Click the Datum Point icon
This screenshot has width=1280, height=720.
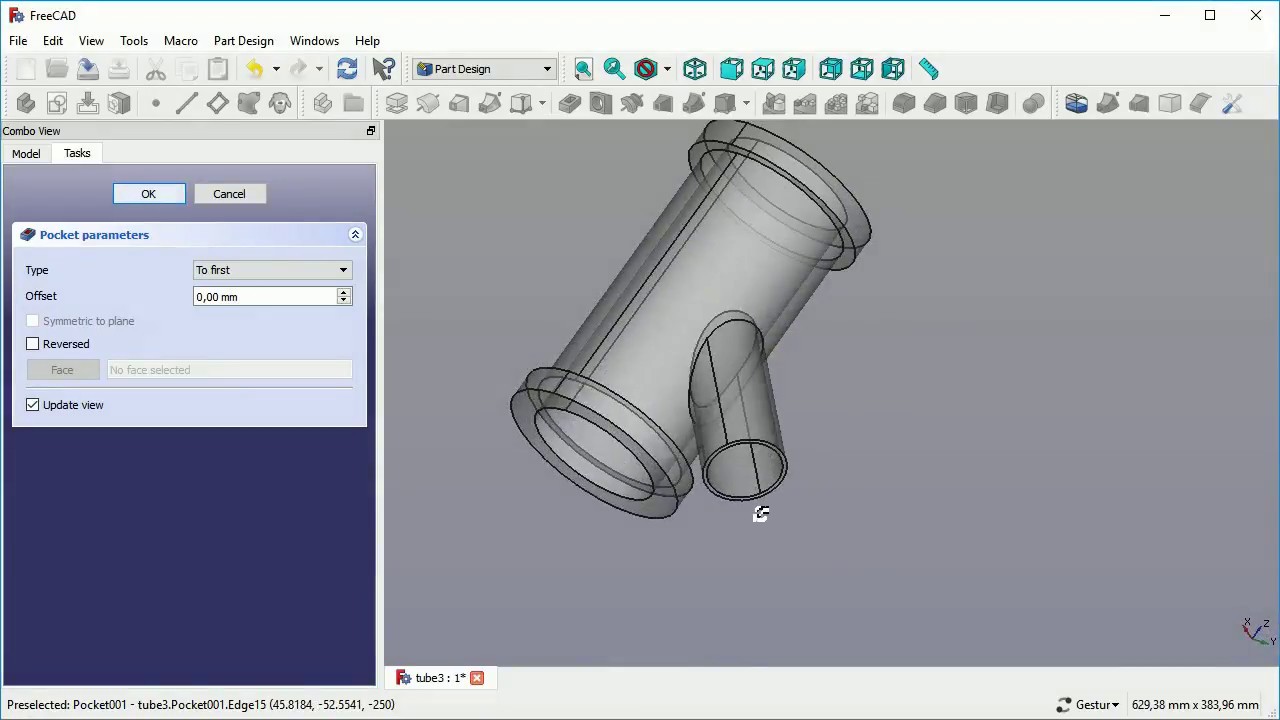tap(156, 103)
